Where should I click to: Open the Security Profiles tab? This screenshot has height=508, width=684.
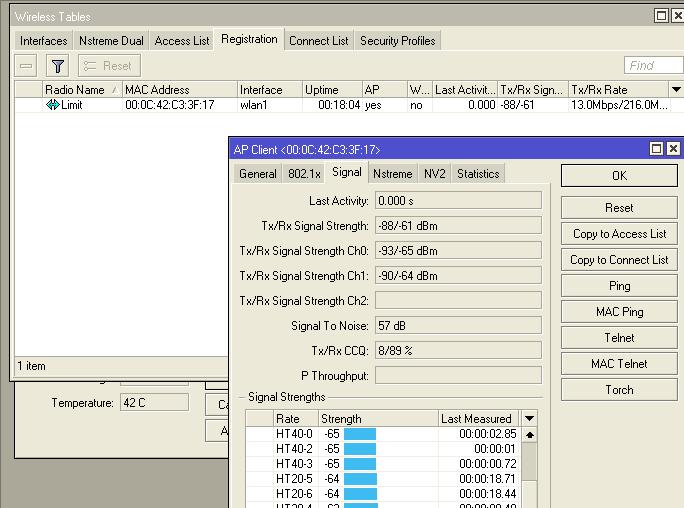pyautogui.click(x=398, y=41)
